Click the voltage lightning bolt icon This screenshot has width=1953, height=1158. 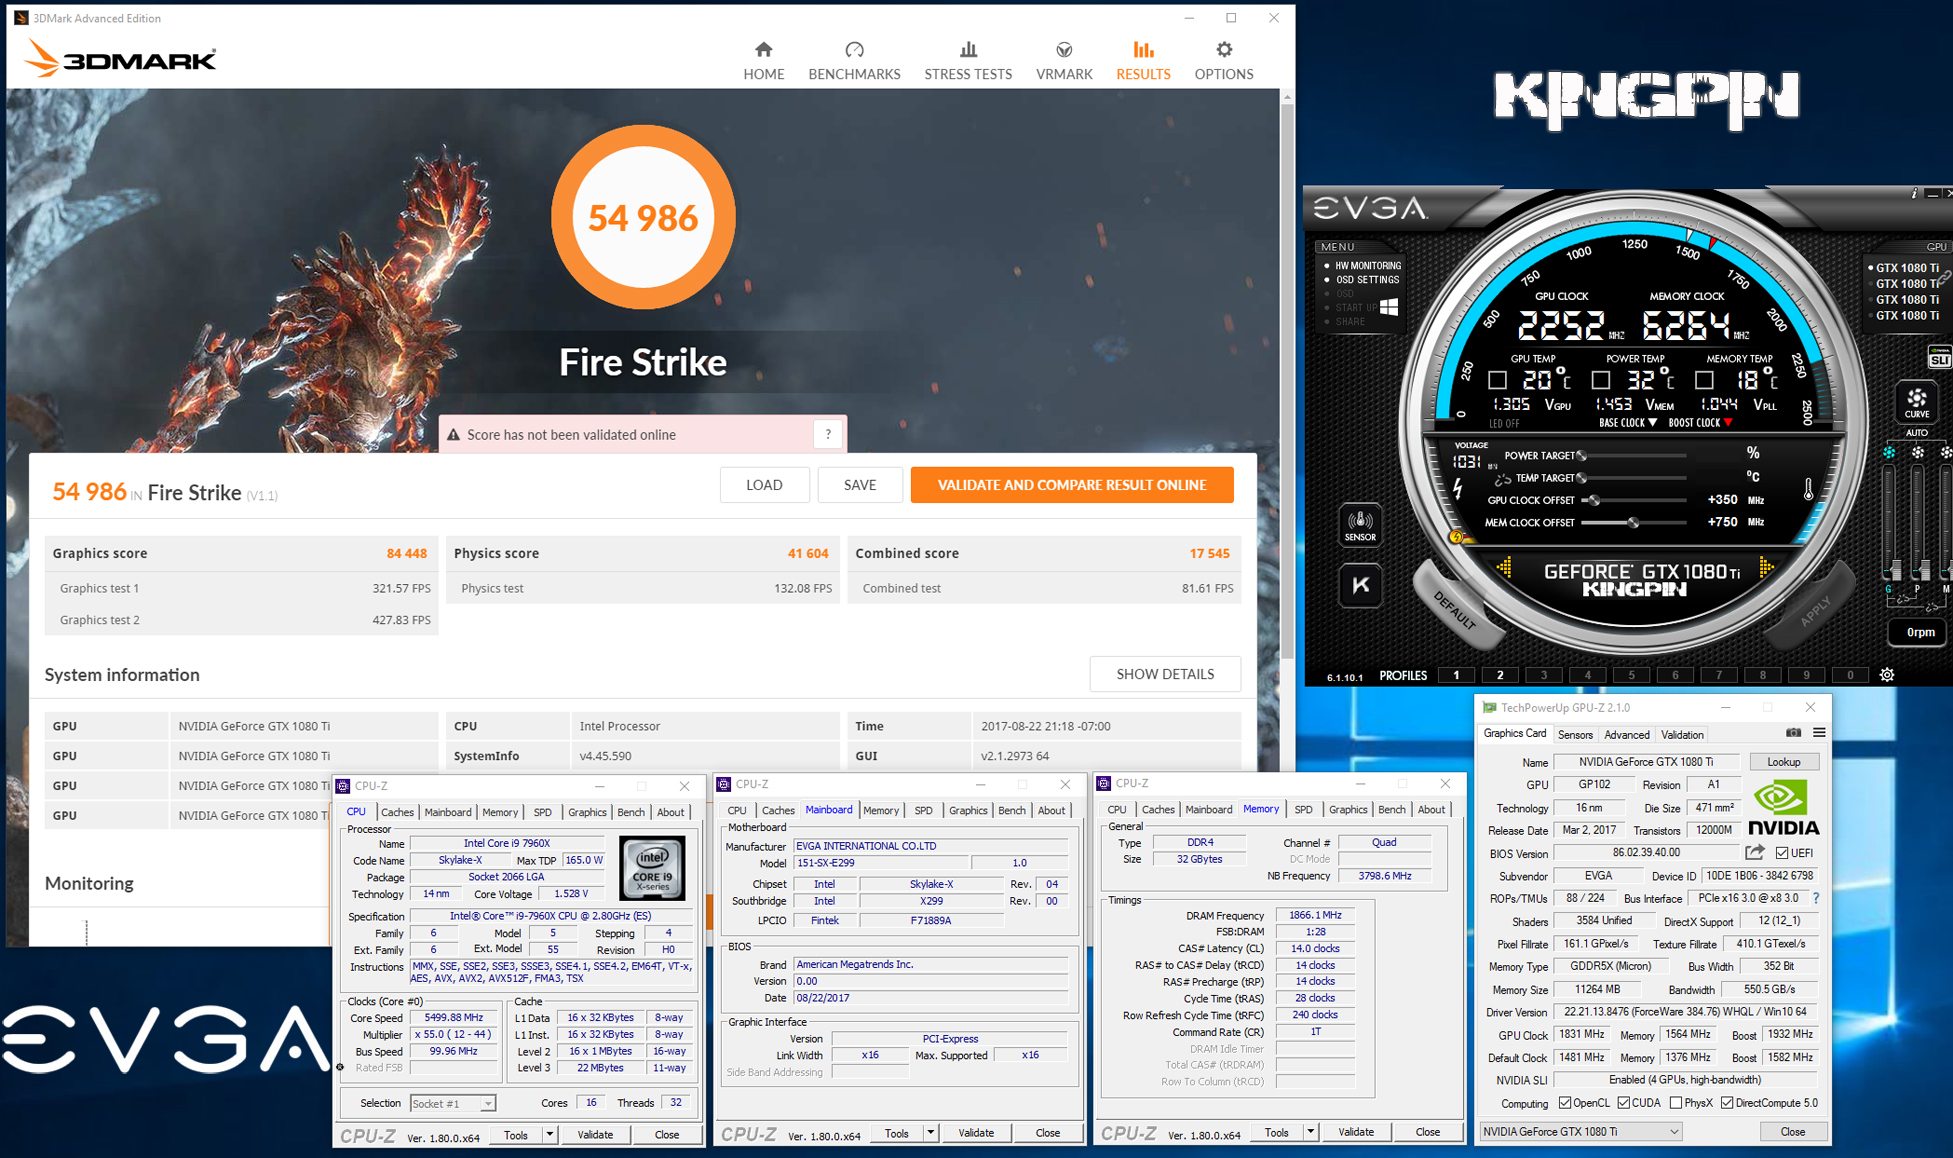[x=1458, y=489]
